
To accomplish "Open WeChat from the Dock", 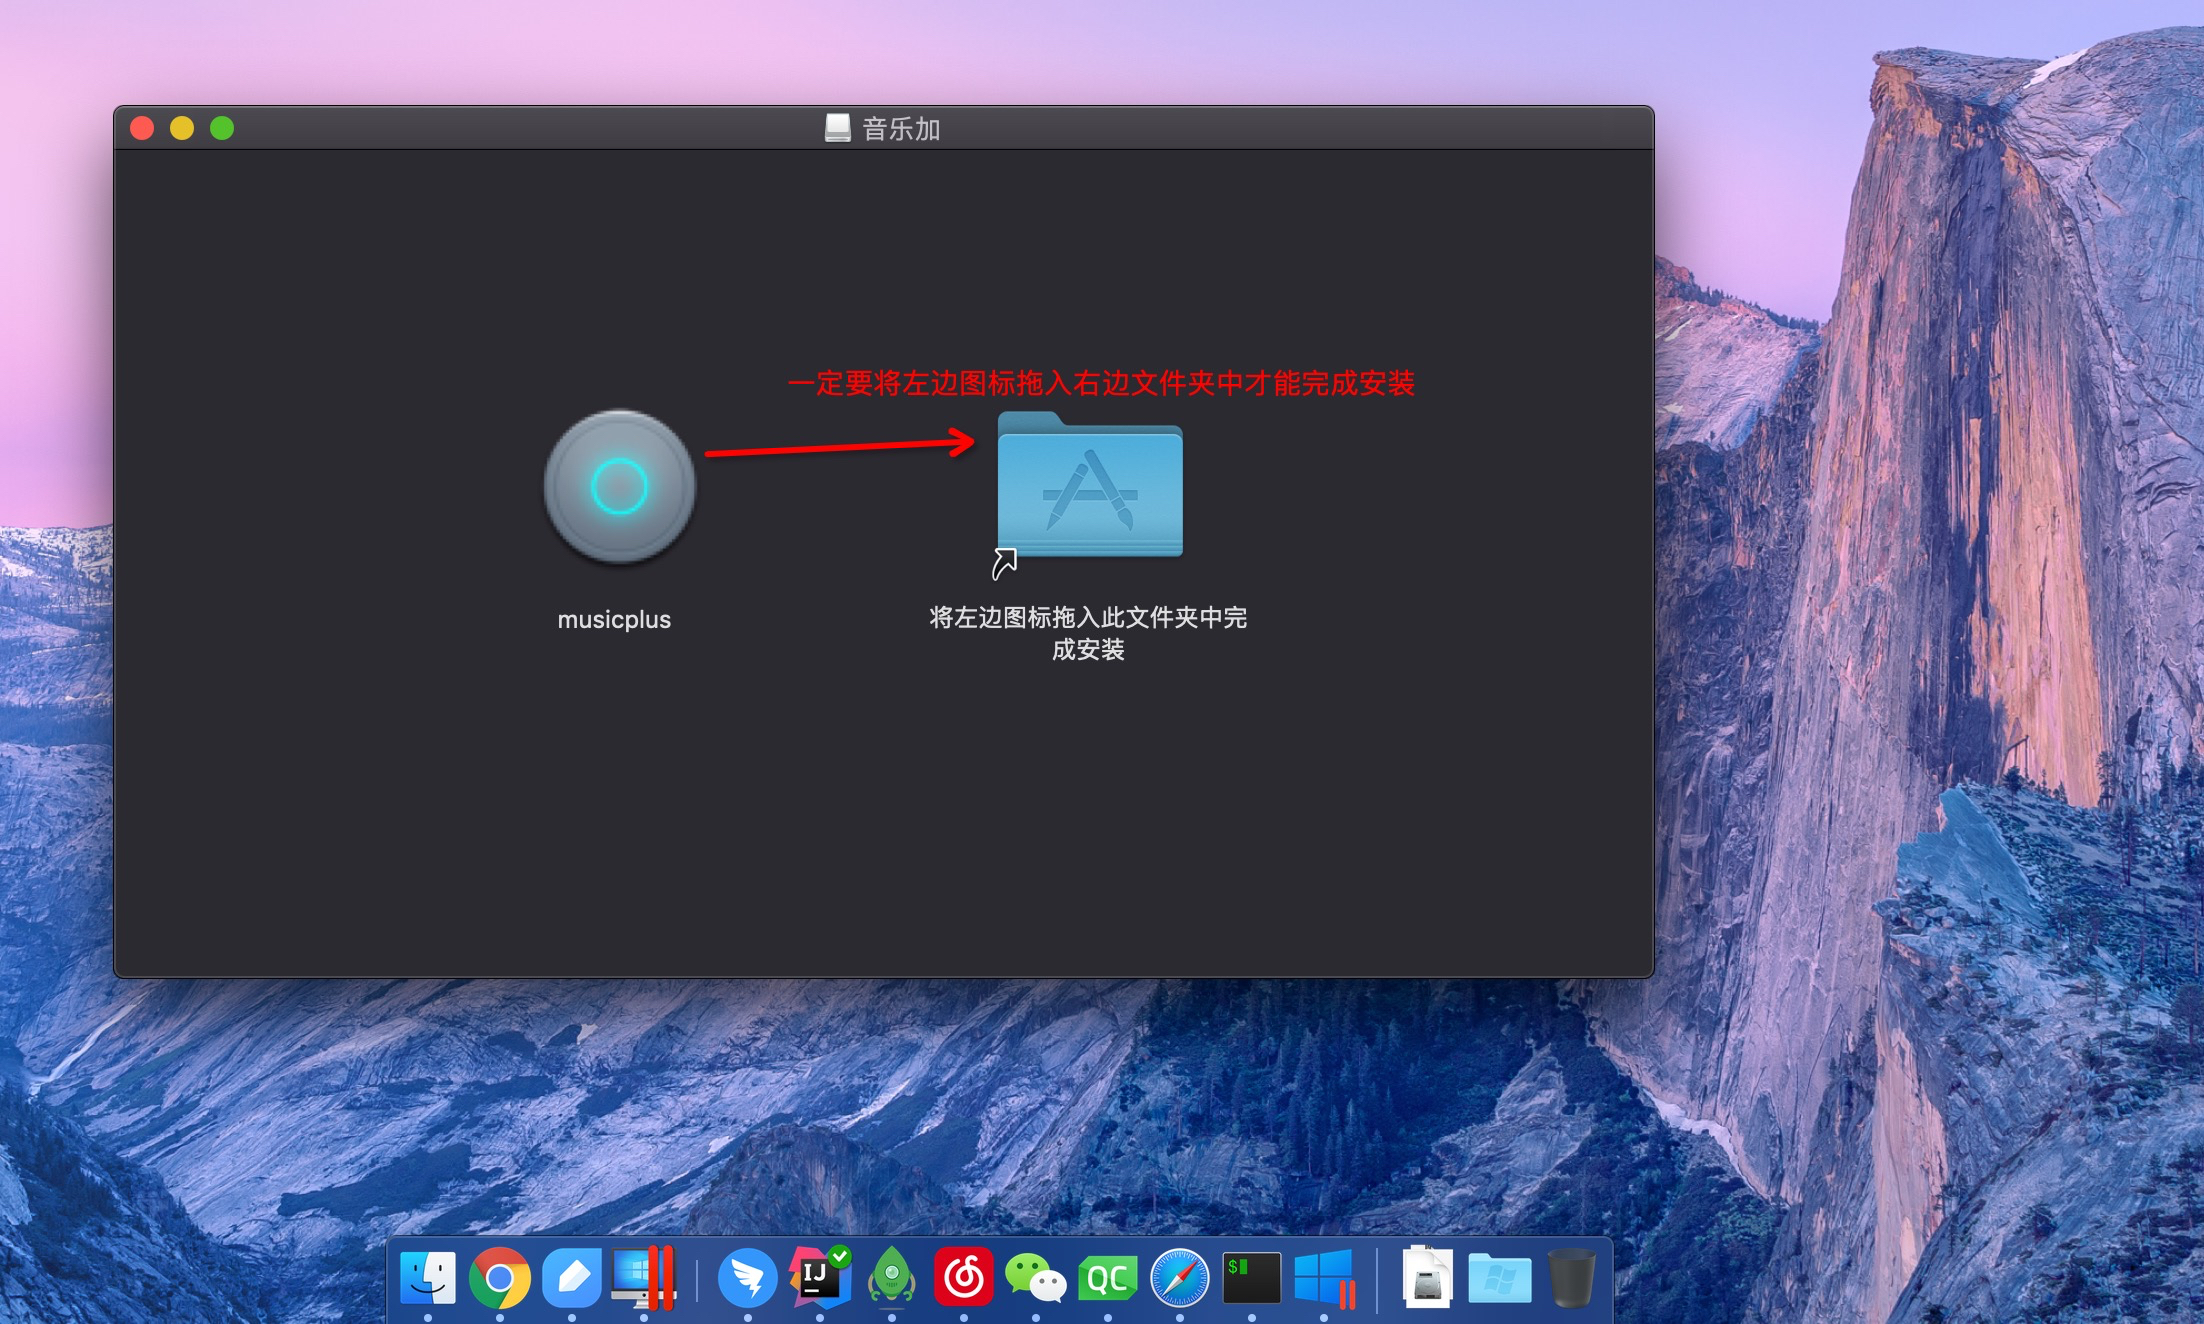I will point(1036,1278).
